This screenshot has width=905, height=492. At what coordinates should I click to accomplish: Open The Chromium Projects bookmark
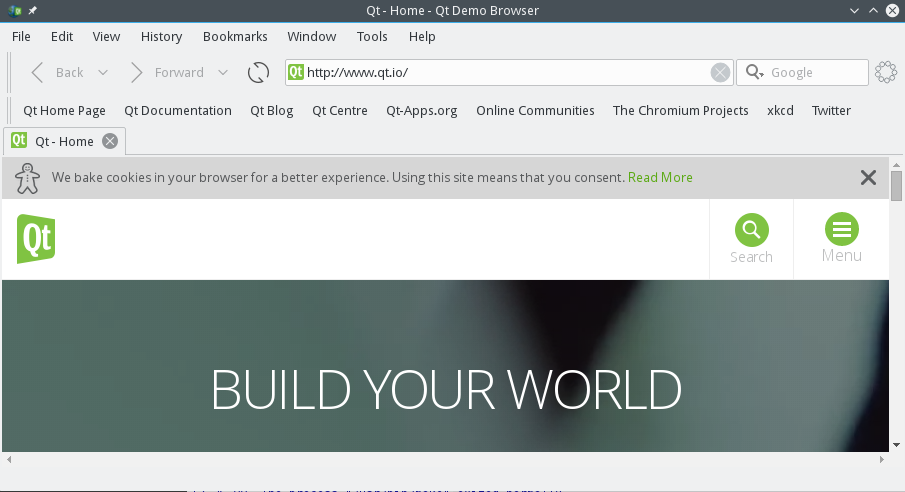coord(680,110)
